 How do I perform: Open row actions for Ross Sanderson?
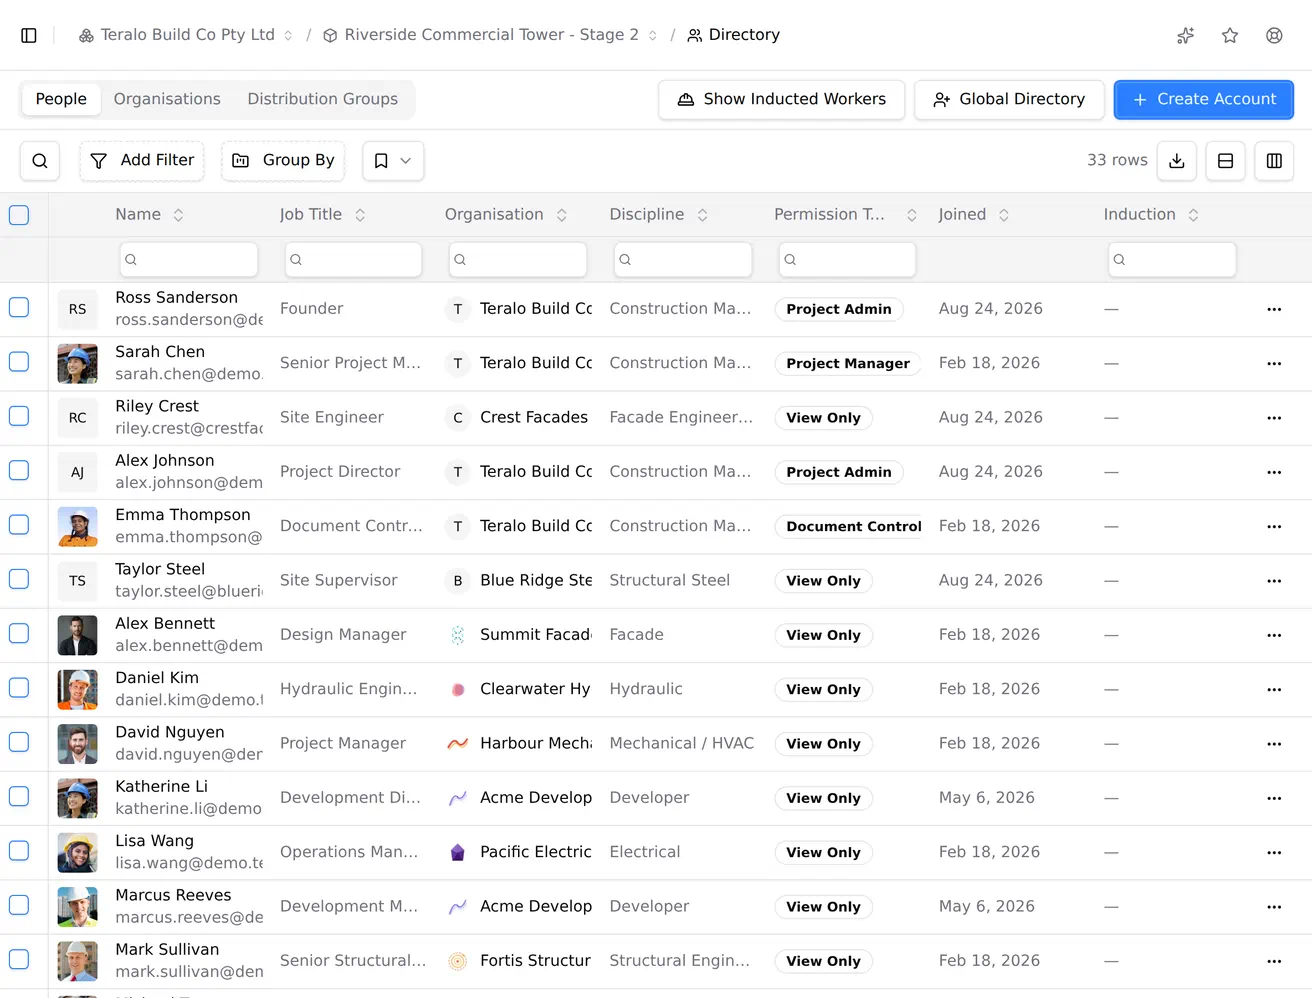pyautogui.click(x=1274, y=309)
